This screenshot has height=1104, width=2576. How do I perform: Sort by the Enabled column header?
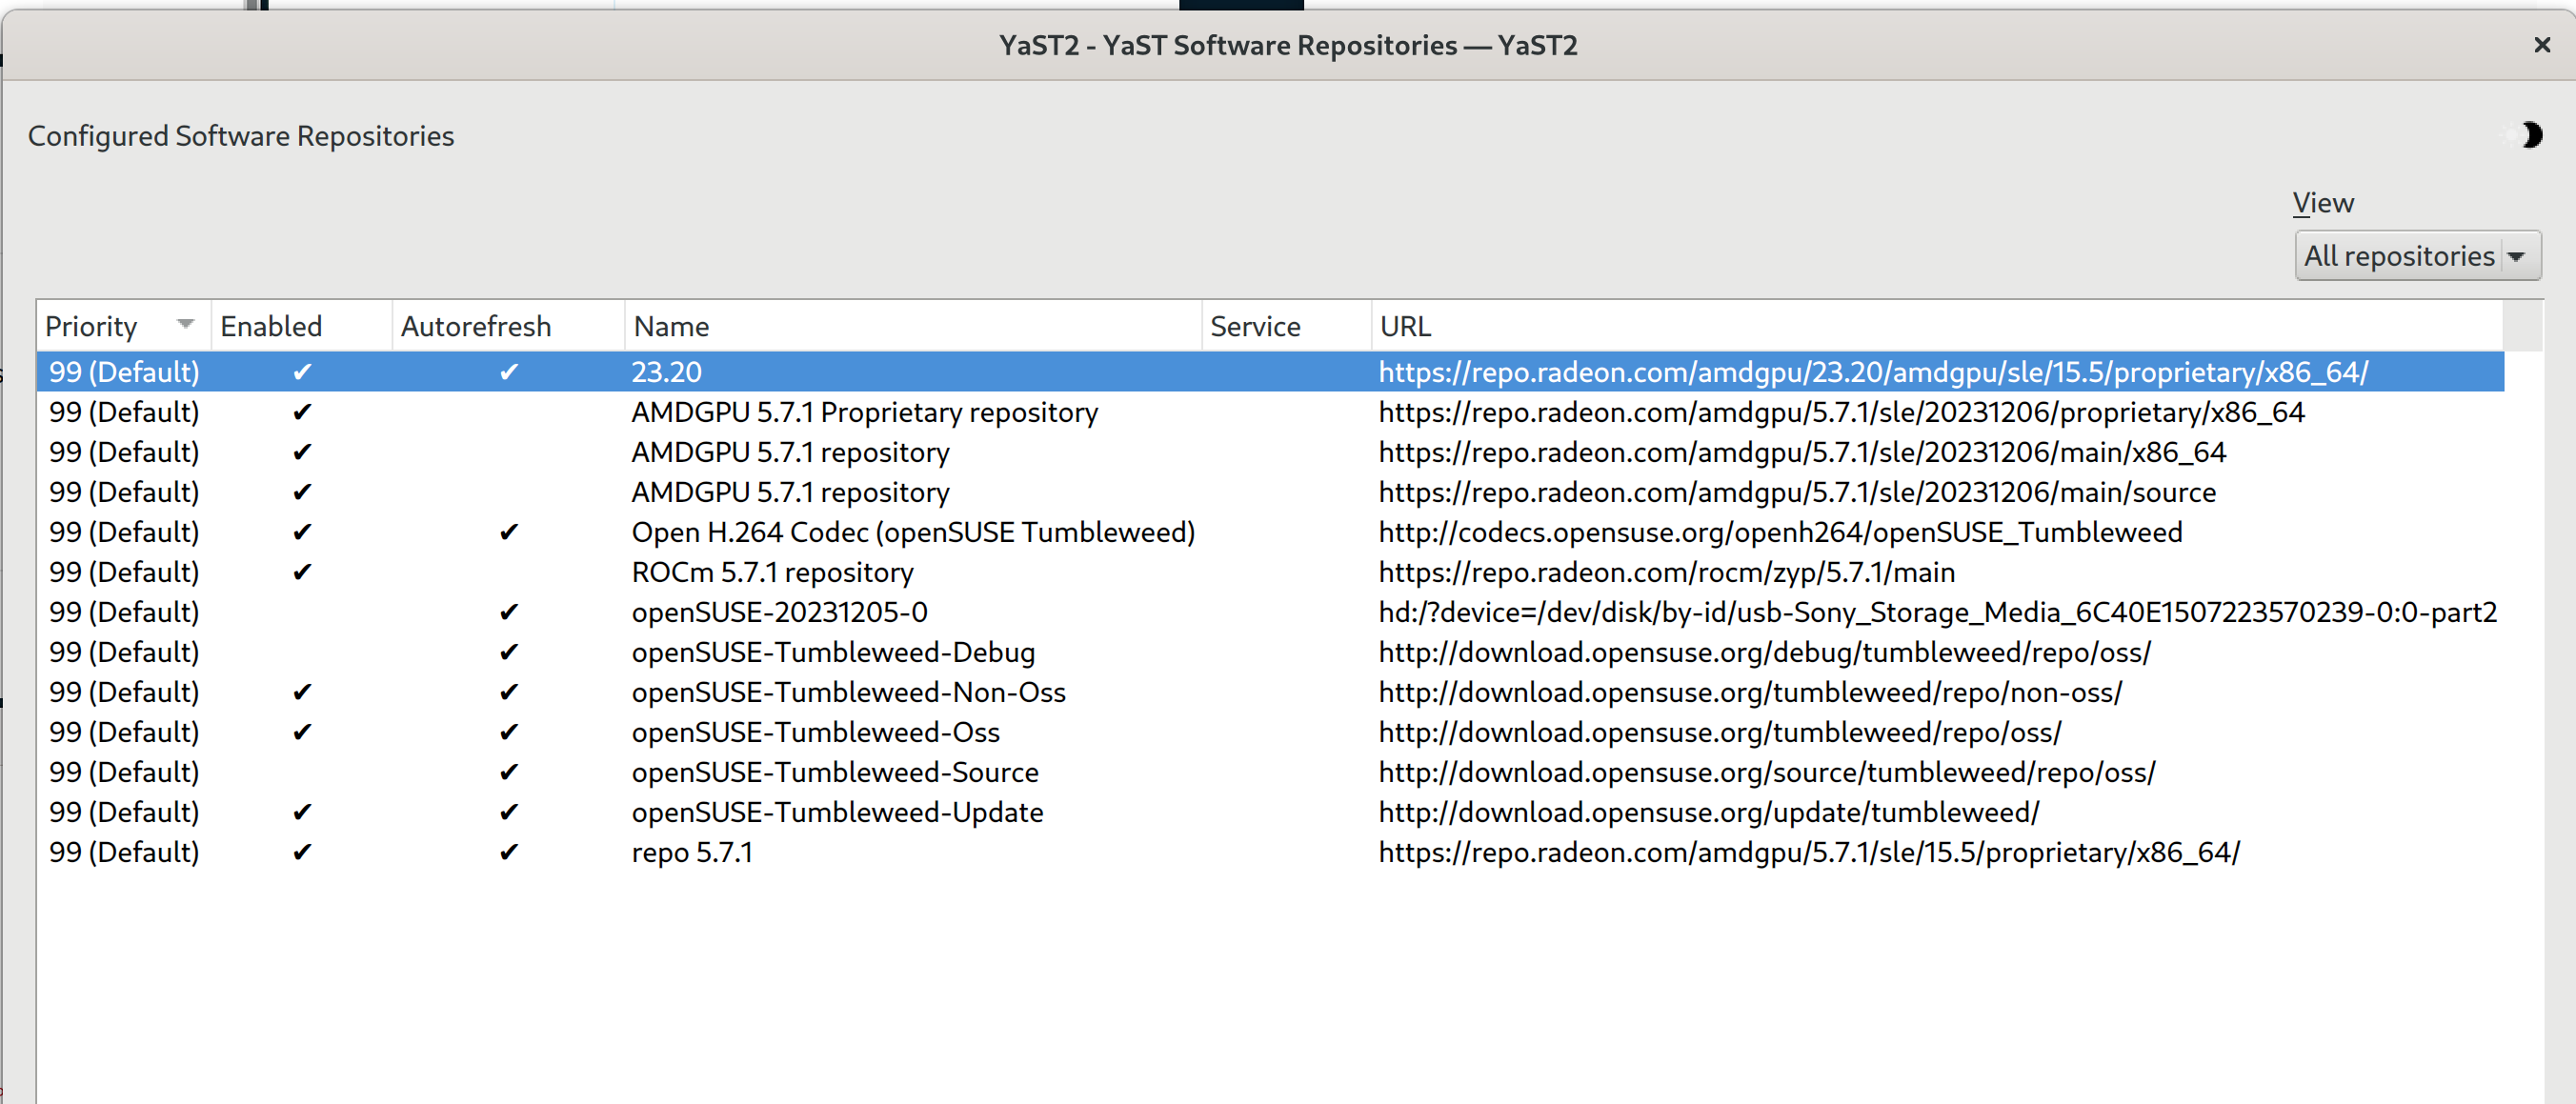271,327
